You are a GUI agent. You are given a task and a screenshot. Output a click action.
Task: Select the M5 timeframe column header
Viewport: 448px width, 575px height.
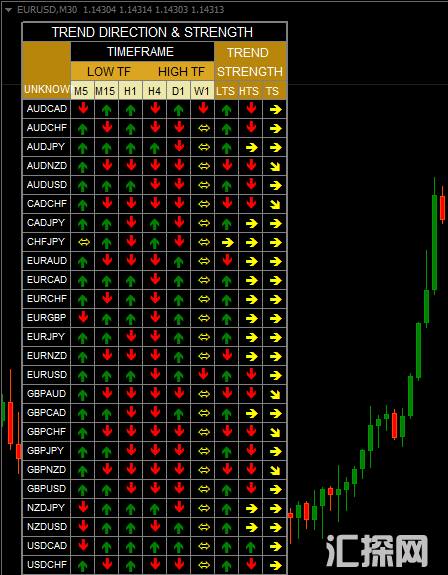click(x=82, y=90)
